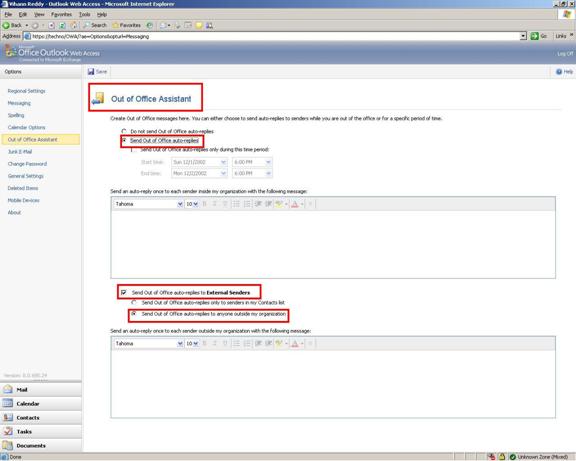576x461 pixels.
Task: Select replies to anyone outside my organization
Action: [134, 314]
